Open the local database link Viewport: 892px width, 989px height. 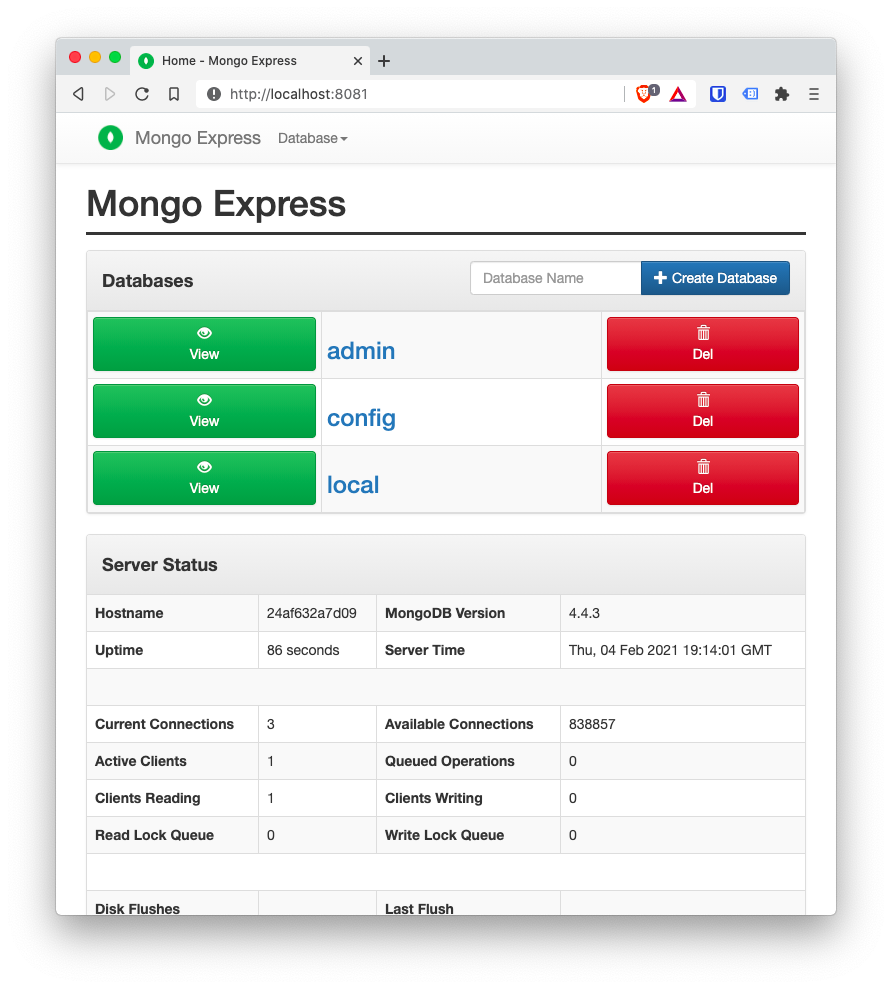tap(353, 484)
